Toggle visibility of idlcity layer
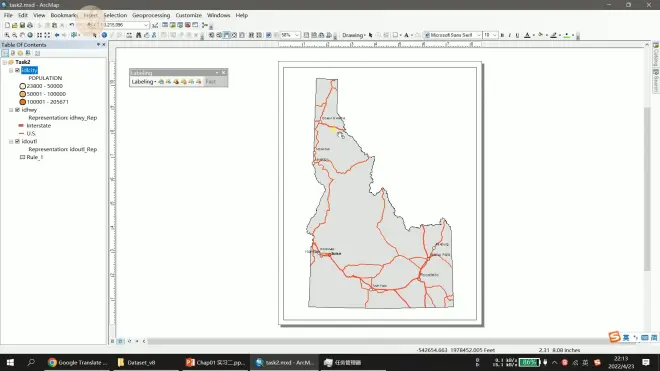660x371 pixels. [x=17, y=70]
